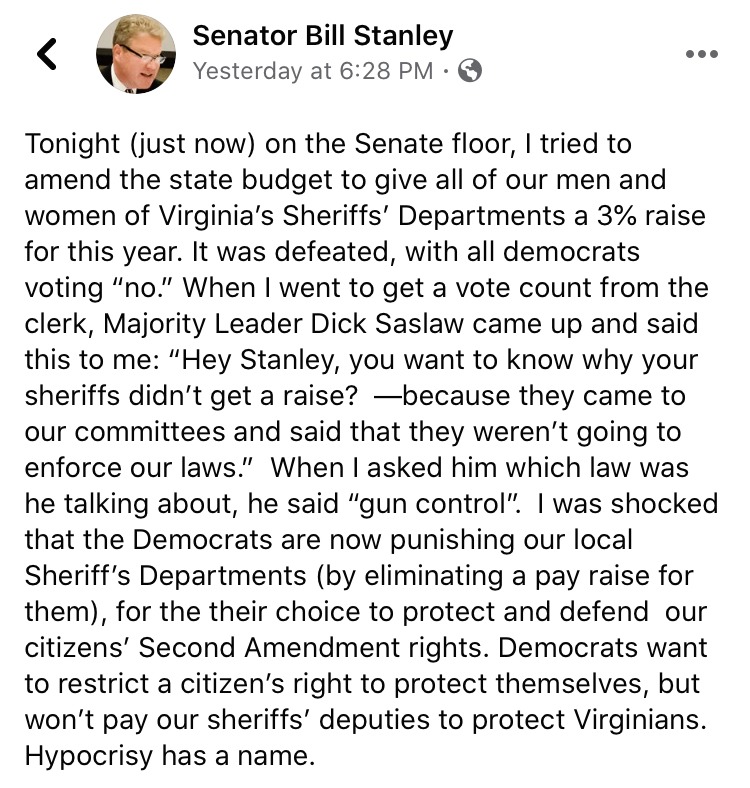Click the words 'Hypocrisy has a name.'
The image size is (750, 788).
click(x=170, y=756)
